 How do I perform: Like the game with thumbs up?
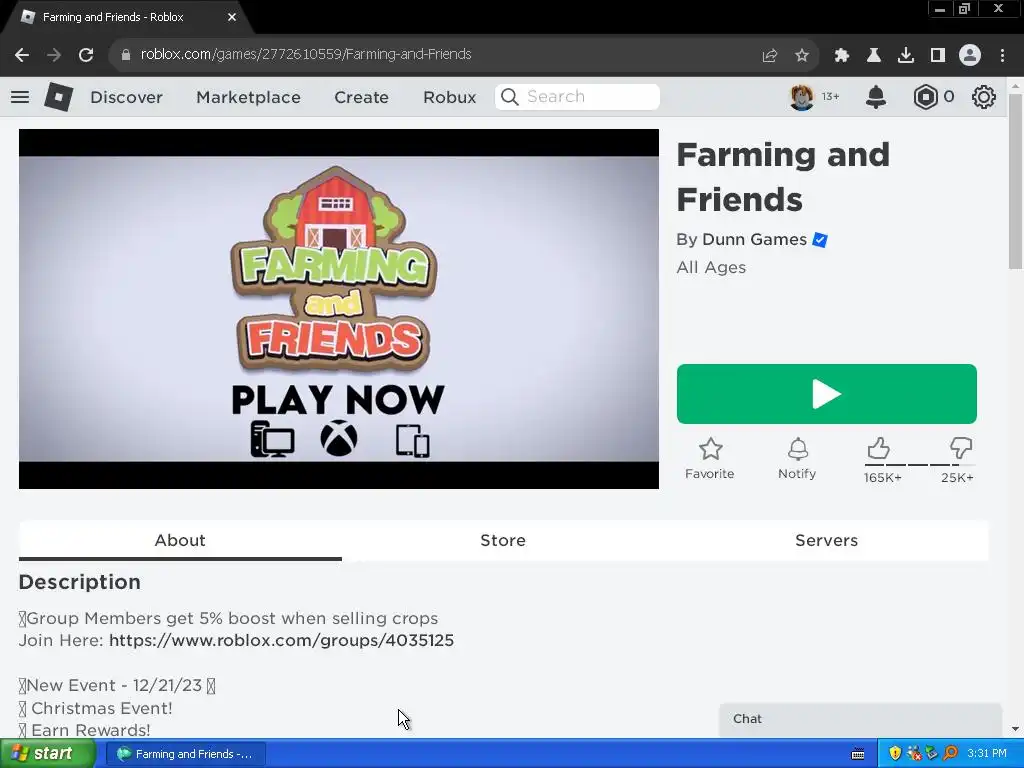878,449
